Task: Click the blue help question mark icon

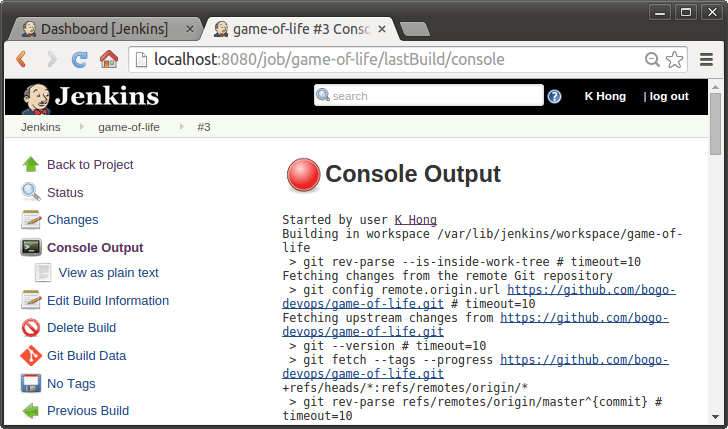Action: pos(554,96)
